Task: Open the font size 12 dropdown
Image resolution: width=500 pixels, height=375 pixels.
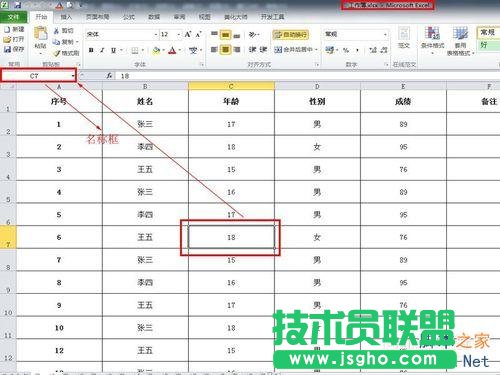Action: coord(179,34)
